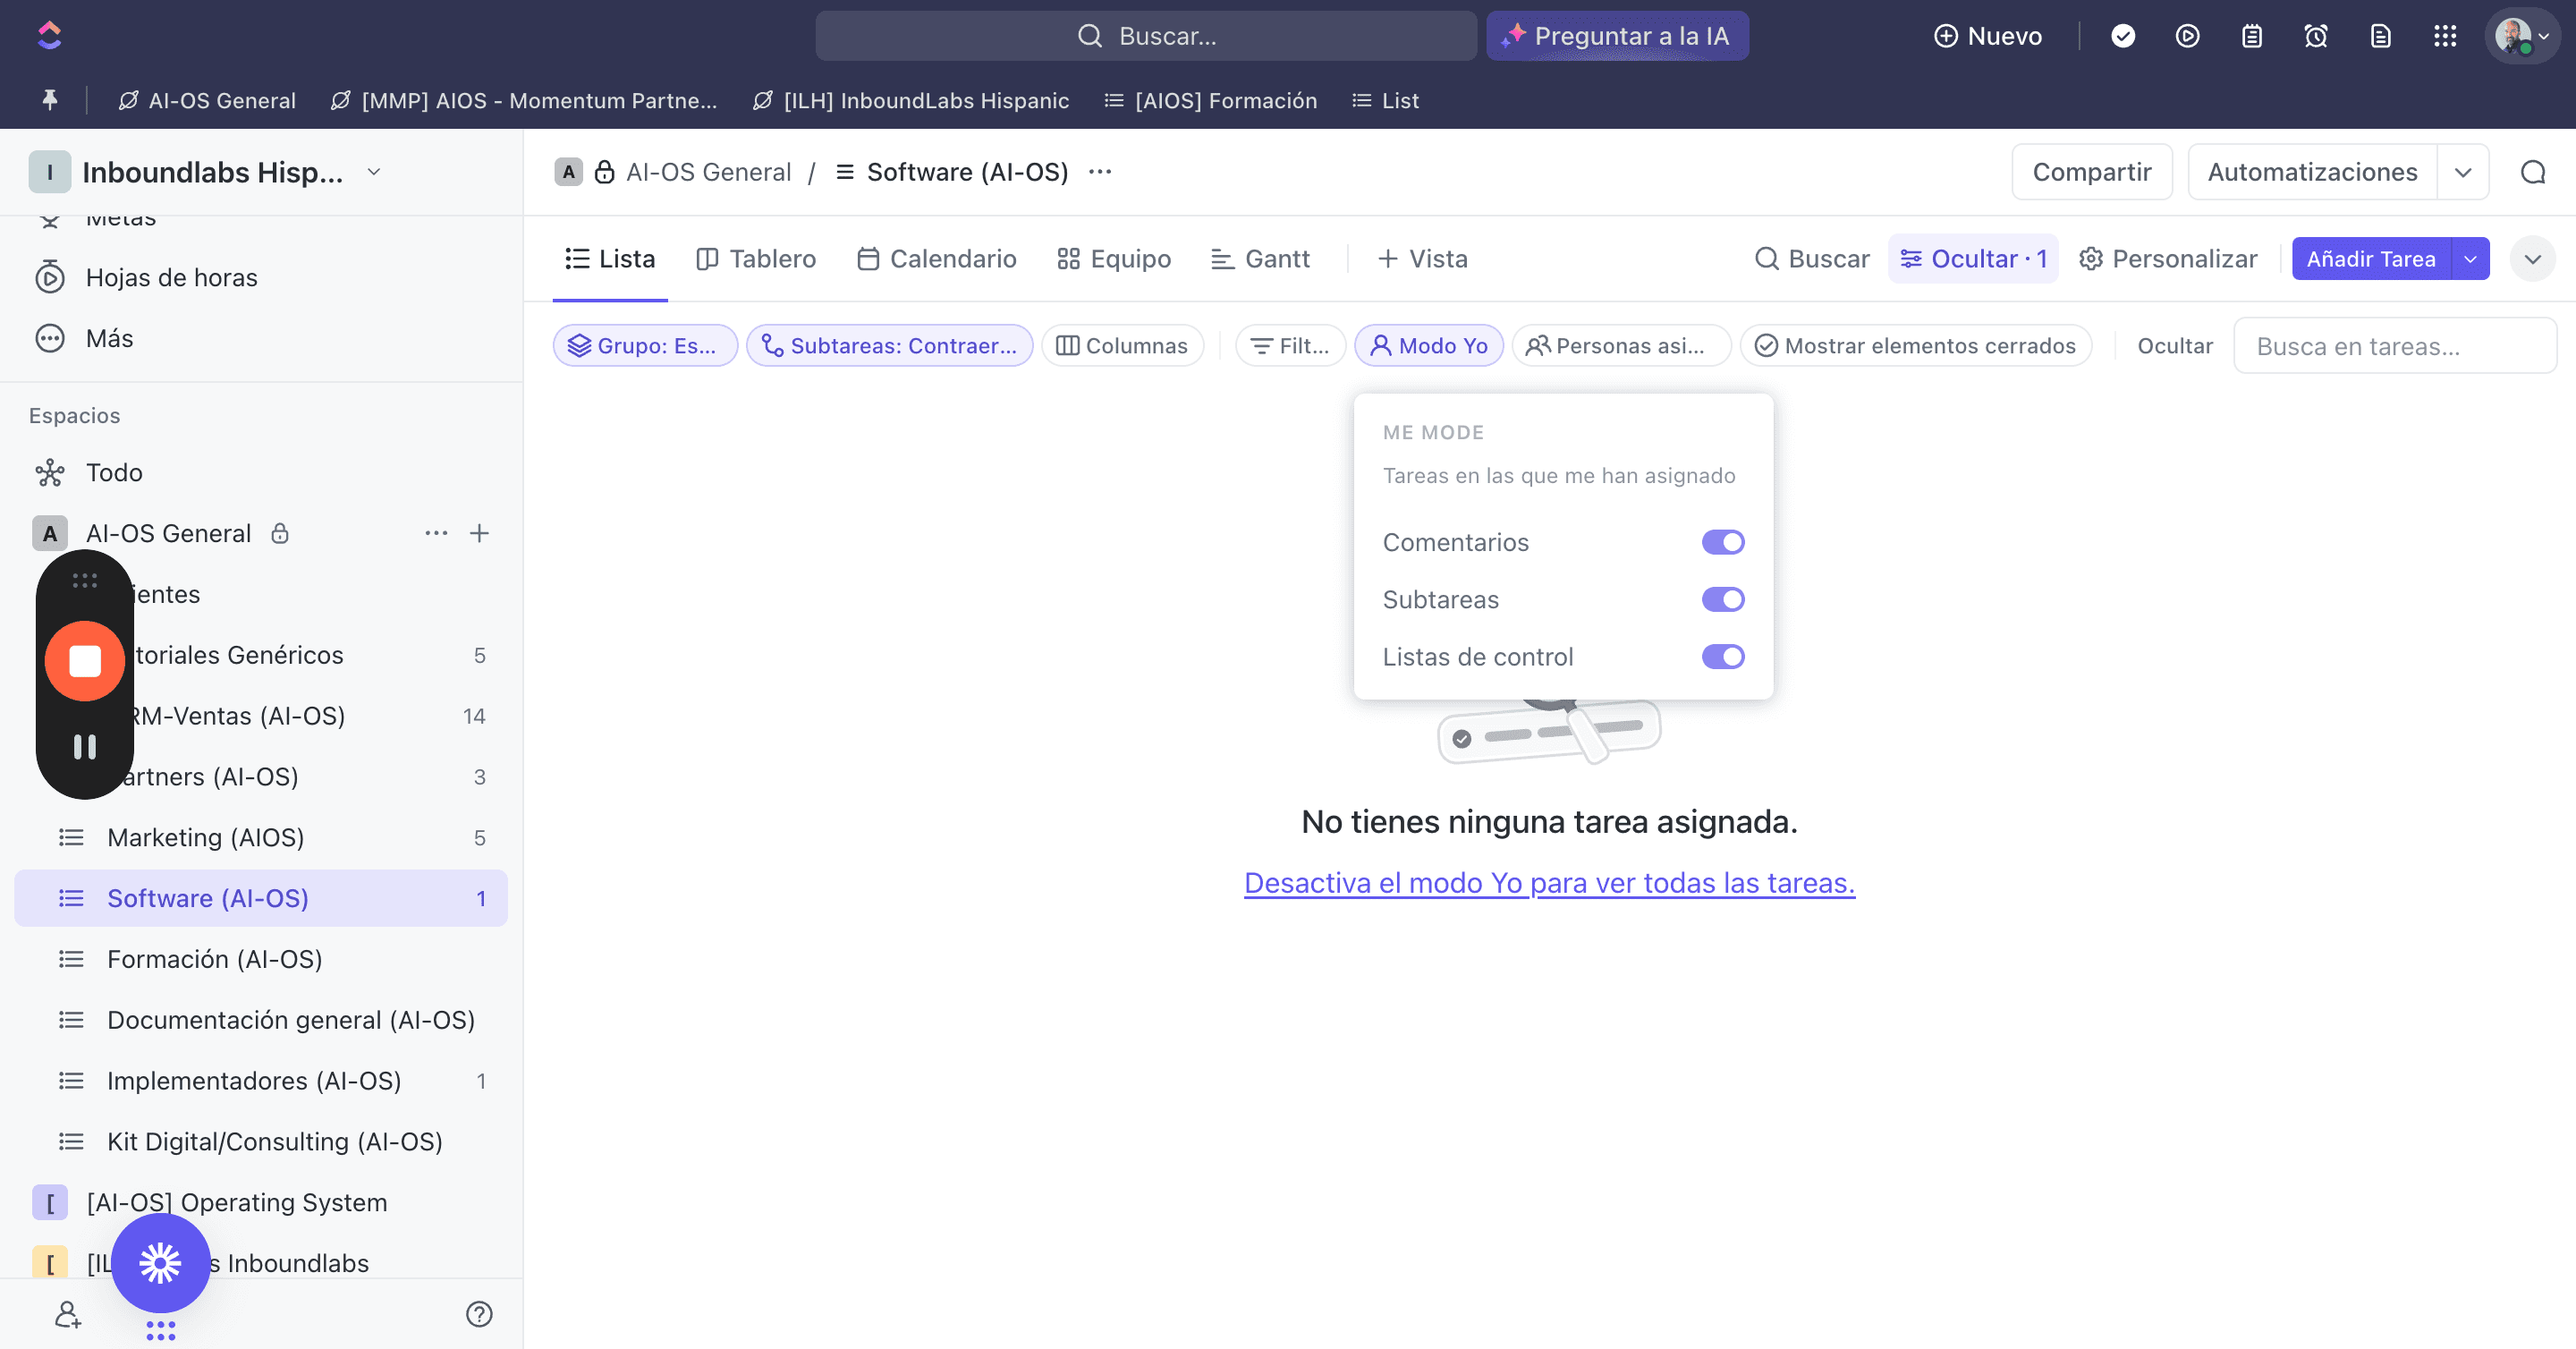Image resolution: width=2576 pixels, height=1349 pixels.
Task: Open the Grupo: Es... grouping dropdown
Action: click(x=645, y=345)
